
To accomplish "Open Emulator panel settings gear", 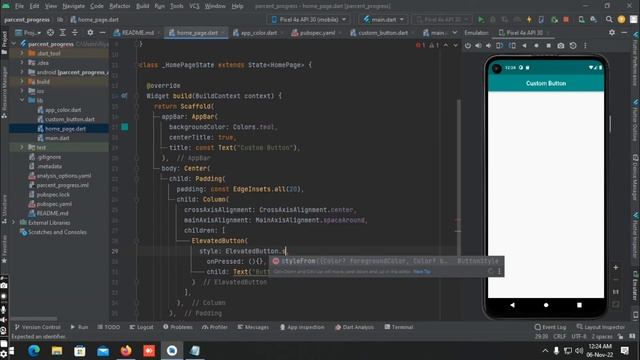I will [612, 32].
